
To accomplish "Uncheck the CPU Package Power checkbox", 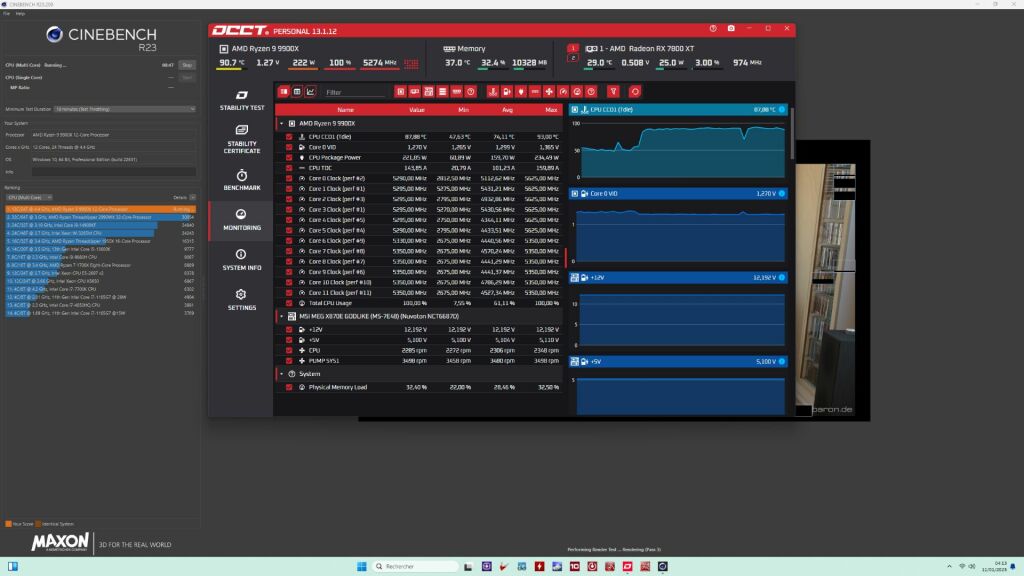I will coord(289,157).
